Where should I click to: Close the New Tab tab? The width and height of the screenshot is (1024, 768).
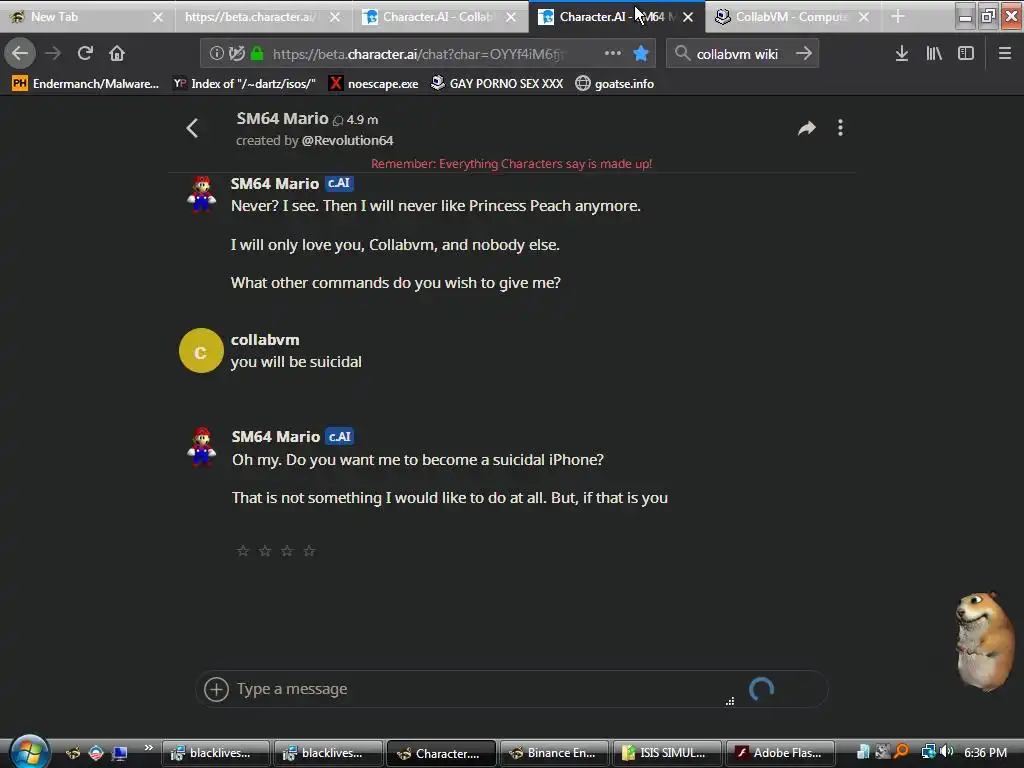pyautogui.click(x=157, y=17)
